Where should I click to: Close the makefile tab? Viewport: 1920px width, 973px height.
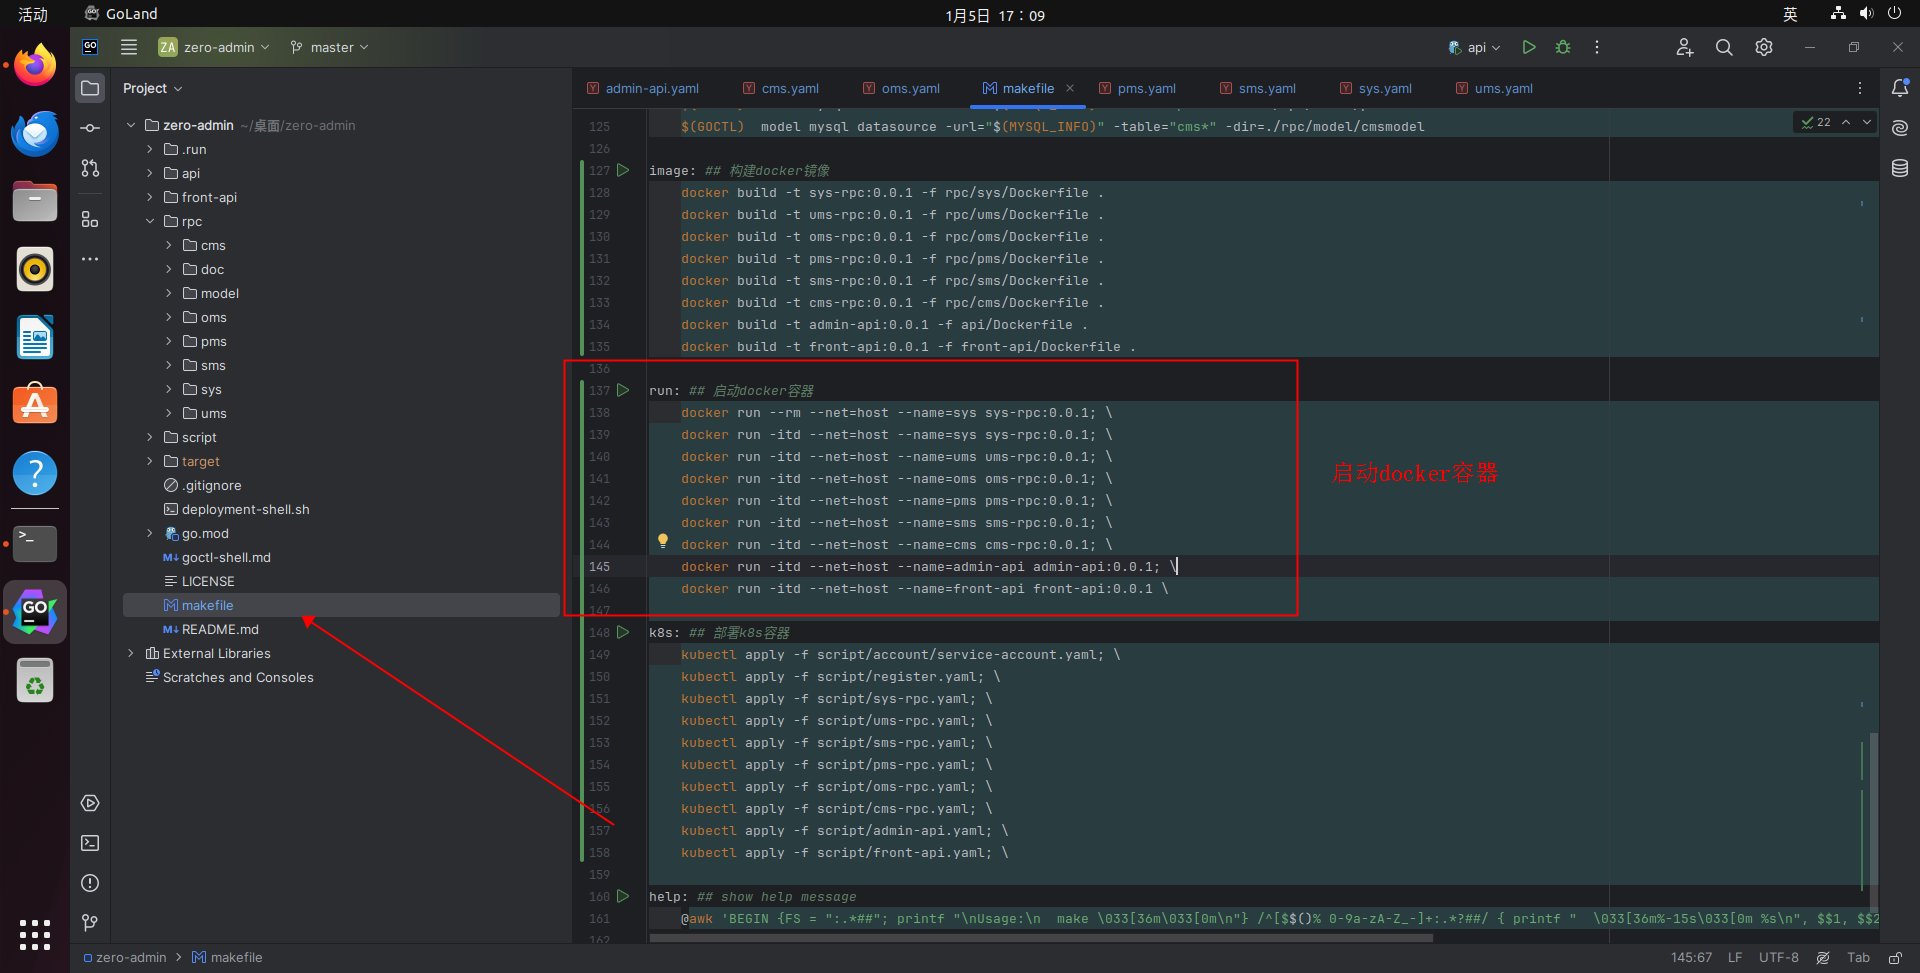1070,88
